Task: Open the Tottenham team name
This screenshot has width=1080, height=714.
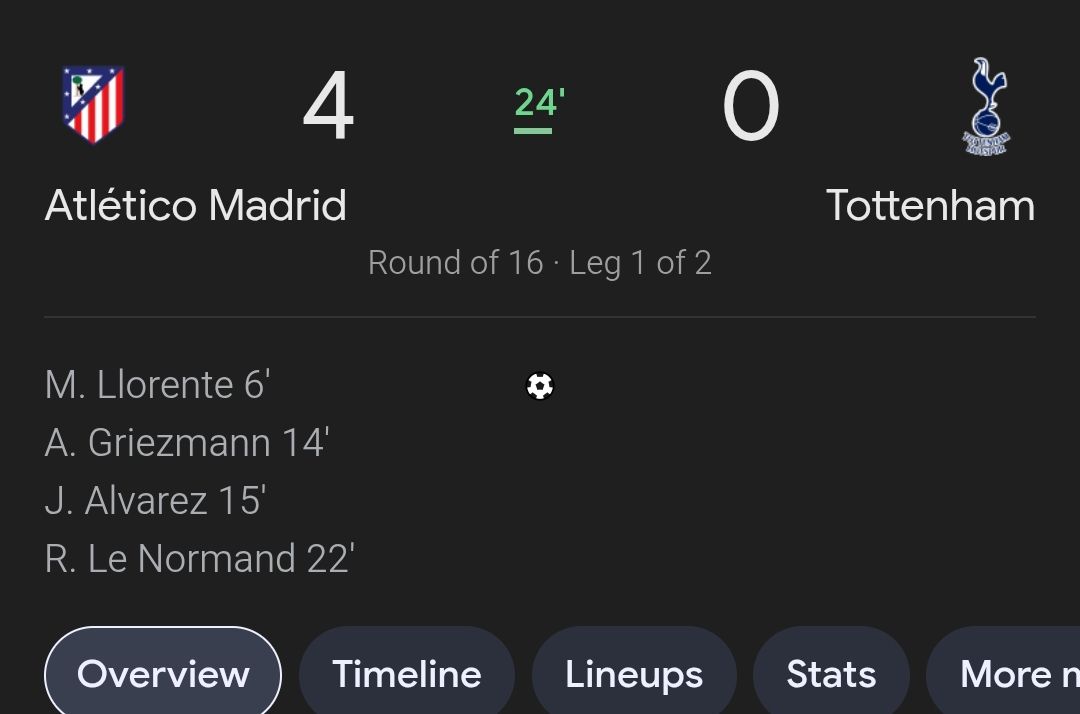Action: coord(930,206)
